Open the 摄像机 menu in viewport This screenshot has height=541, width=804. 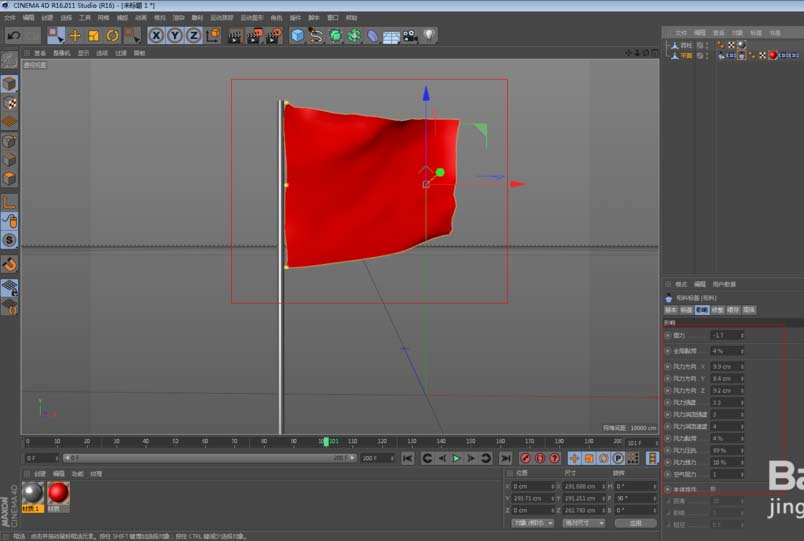62,53
